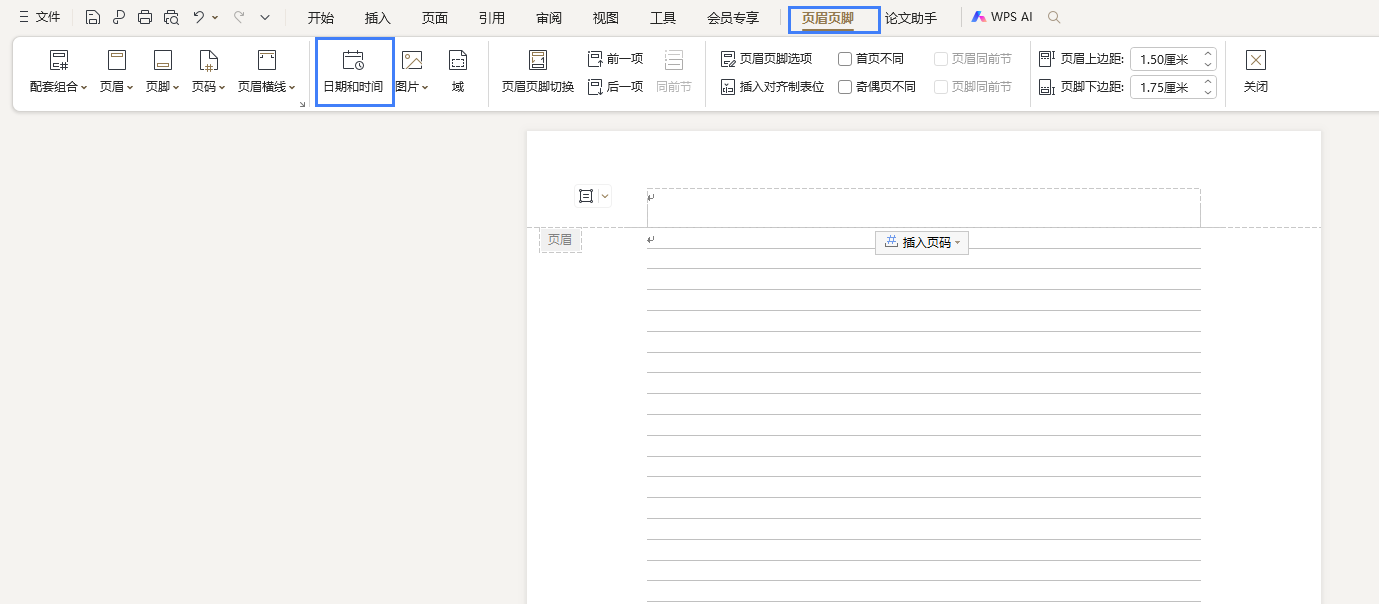Open 页眉页脚选项

(x=767, y=59)
